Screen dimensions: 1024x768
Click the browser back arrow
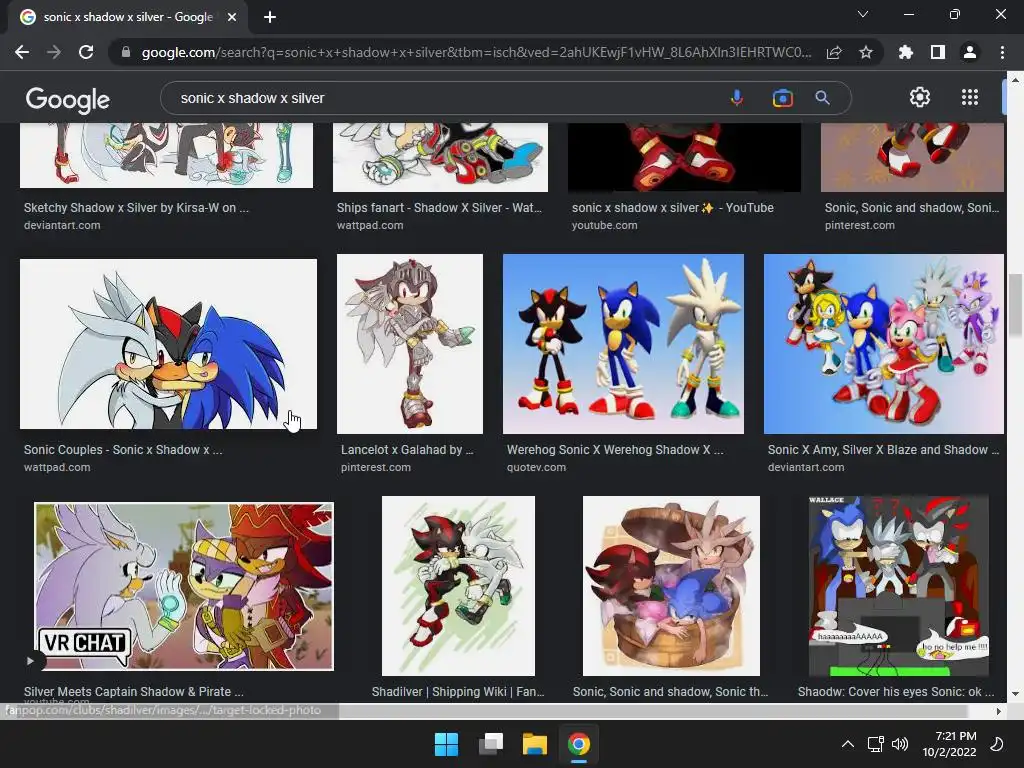[x=22, y=52]
